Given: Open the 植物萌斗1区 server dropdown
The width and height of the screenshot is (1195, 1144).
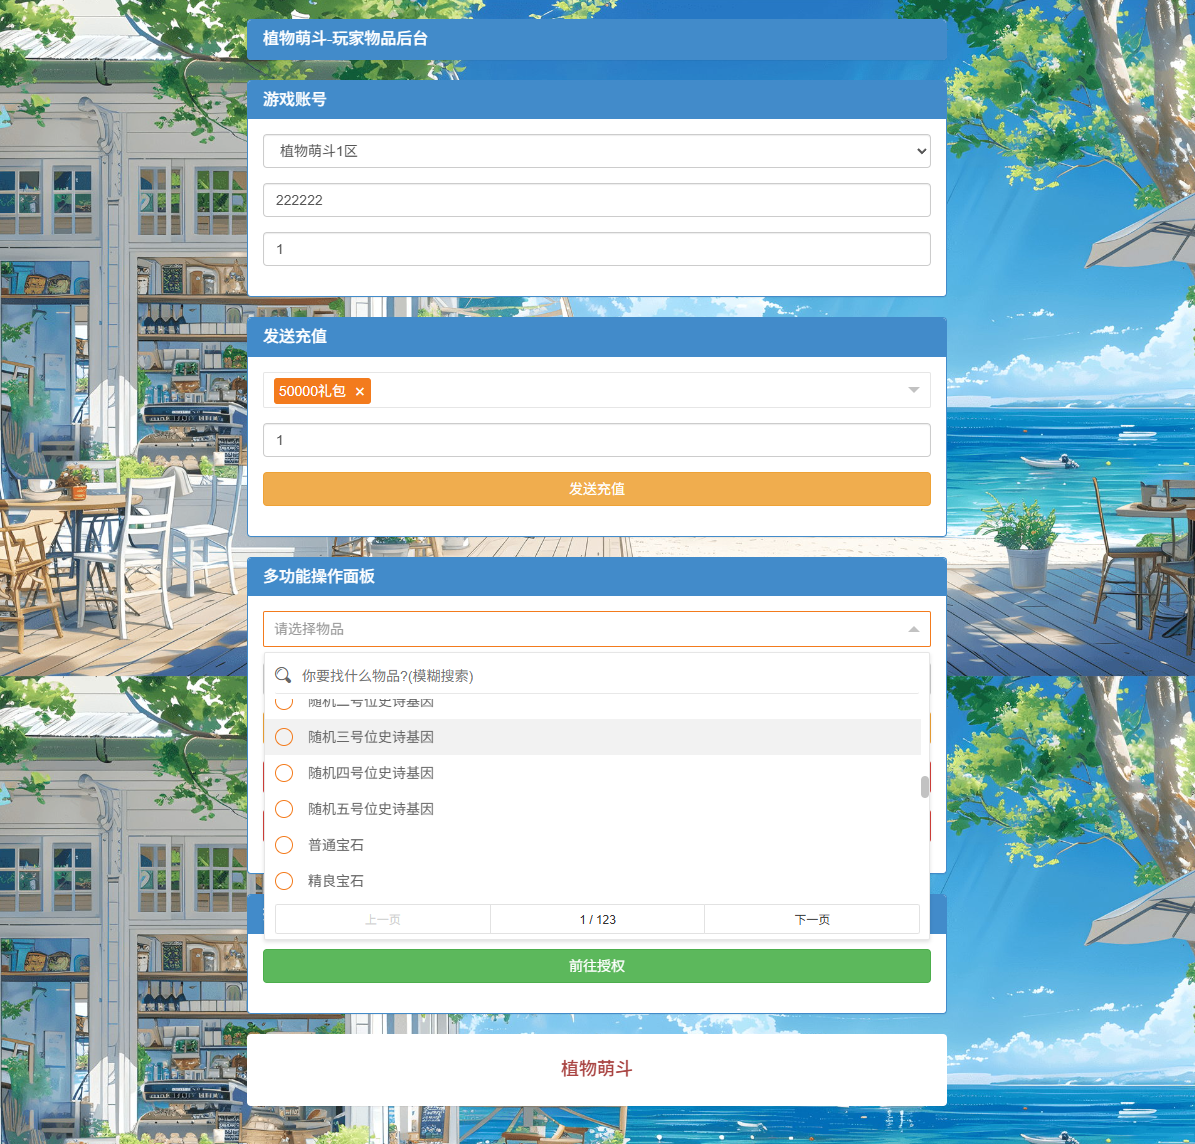Looking at the screenshot, I should pyautogui.click(x=596, y=151).
